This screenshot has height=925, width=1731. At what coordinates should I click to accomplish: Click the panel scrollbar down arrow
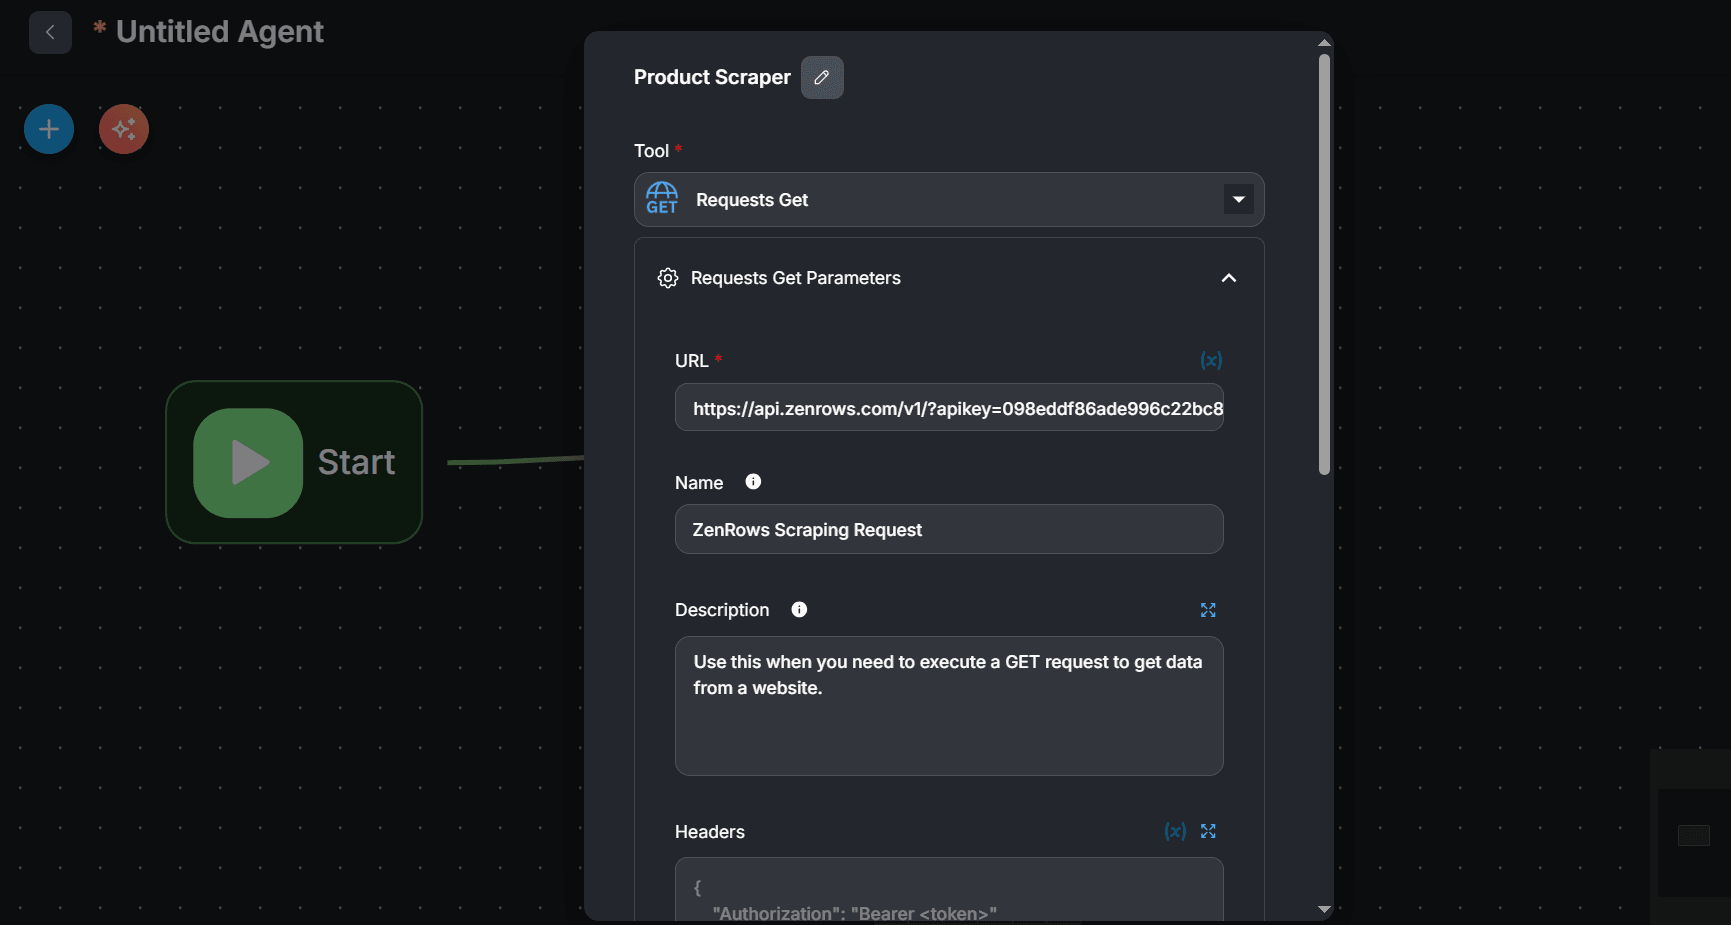coord(1324,909)
